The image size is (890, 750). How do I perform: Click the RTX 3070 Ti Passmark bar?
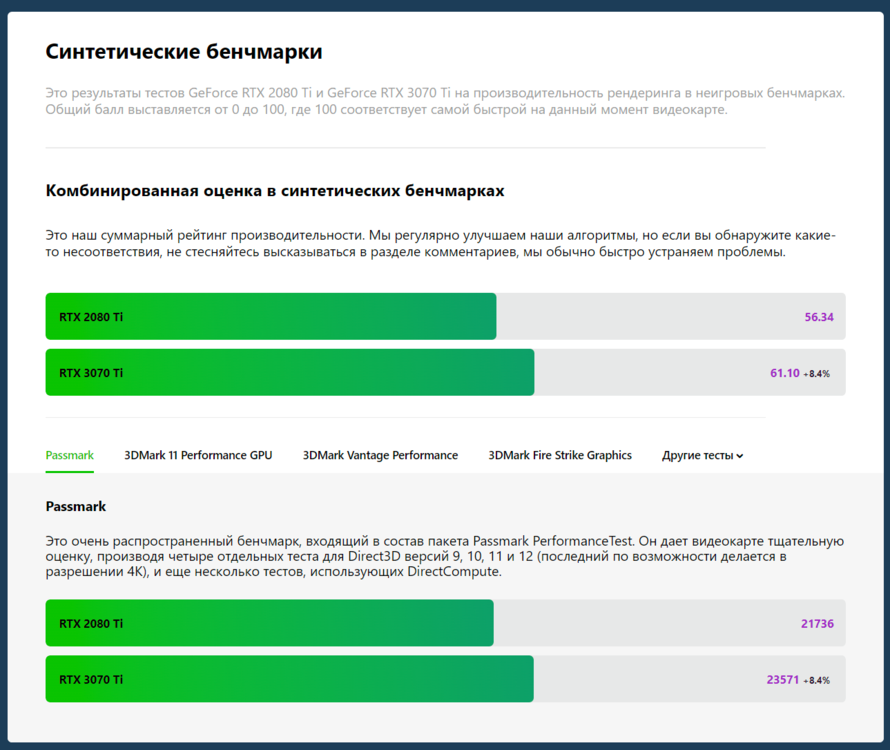290,679
